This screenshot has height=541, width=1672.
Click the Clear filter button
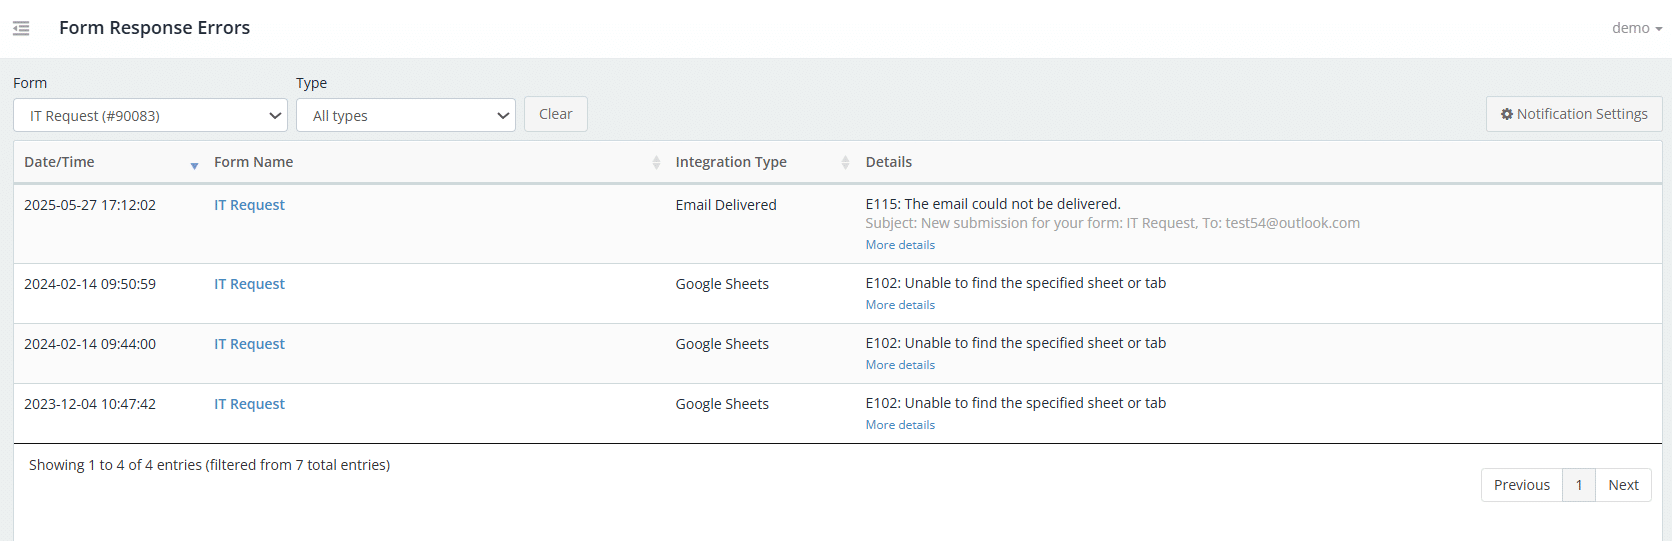pyautogui.click(x=556, y=114)
